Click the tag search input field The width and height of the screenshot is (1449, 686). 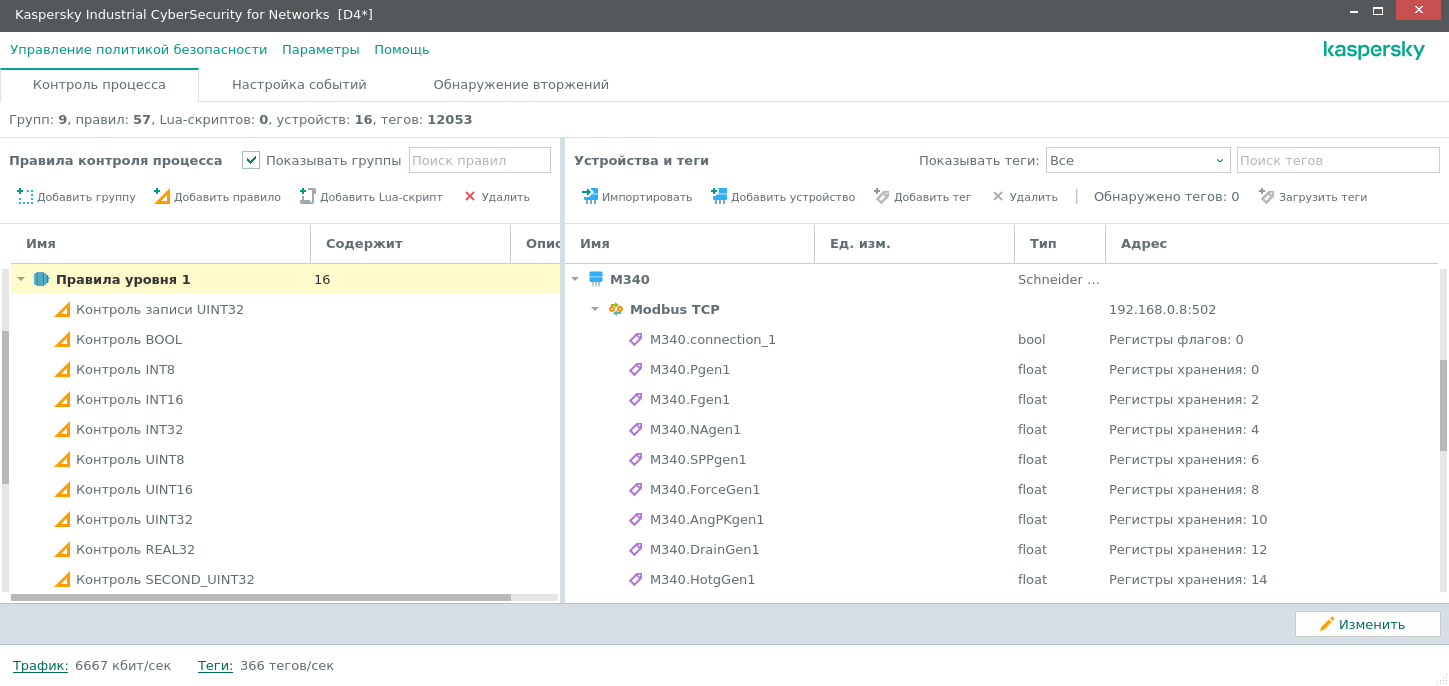[1337, 160]
